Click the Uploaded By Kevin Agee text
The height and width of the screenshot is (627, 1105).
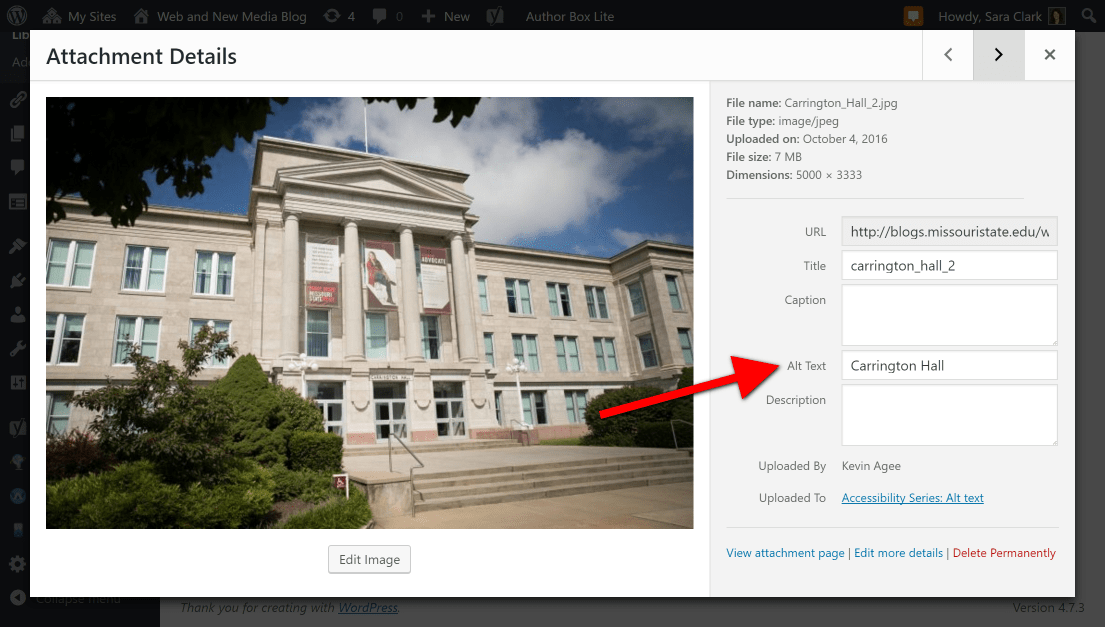[871, 466]
